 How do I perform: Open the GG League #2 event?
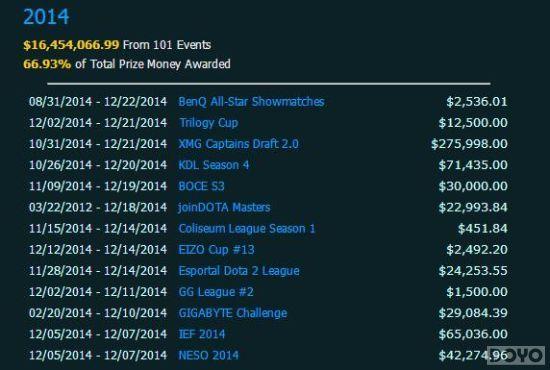pyautogui.click(x=216, y=292)
